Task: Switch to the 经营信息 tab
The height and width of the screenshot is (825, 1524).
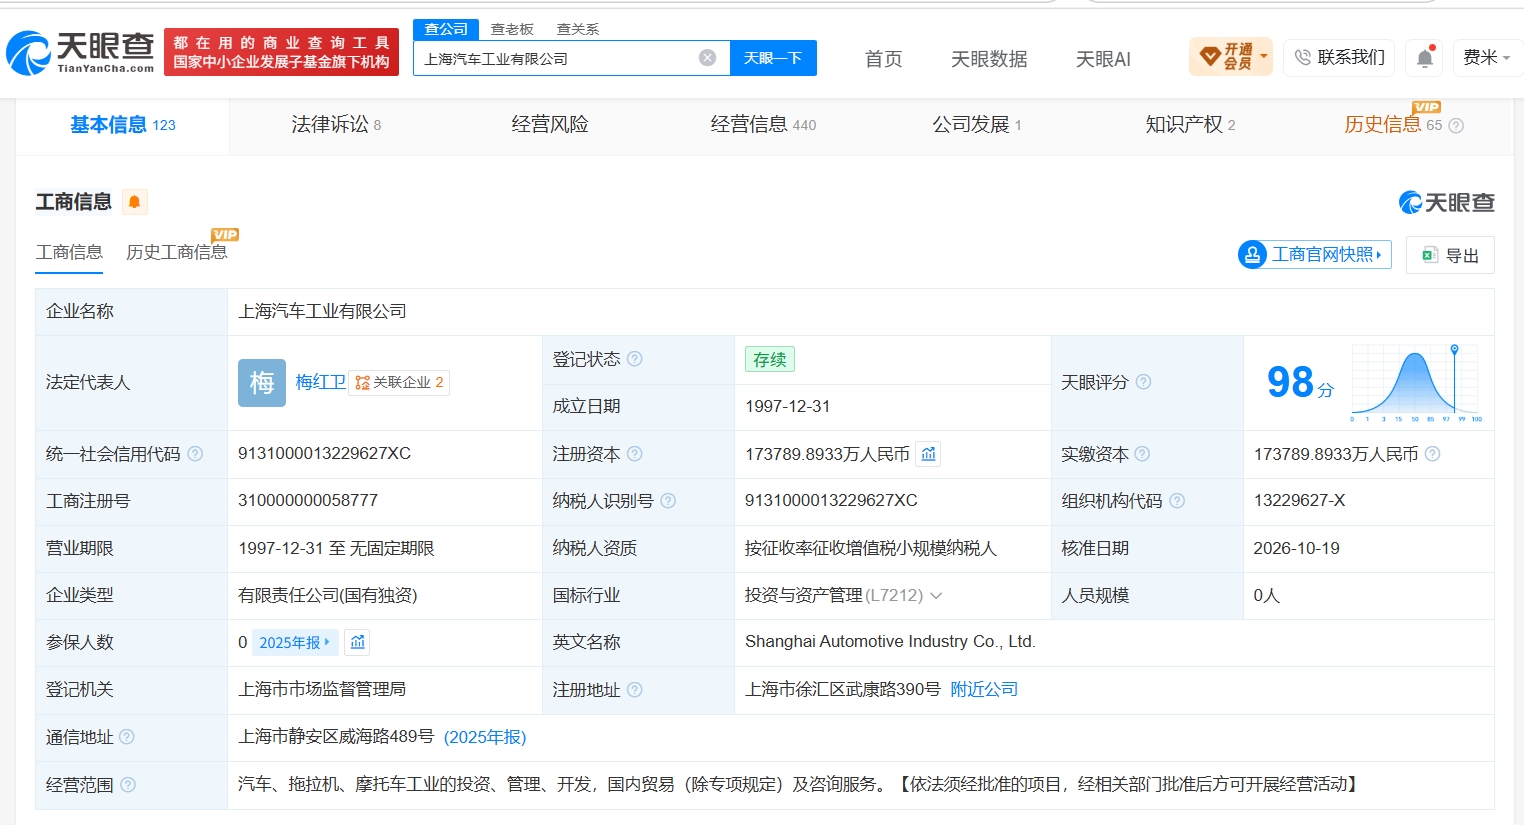Action: coord(763,125)
